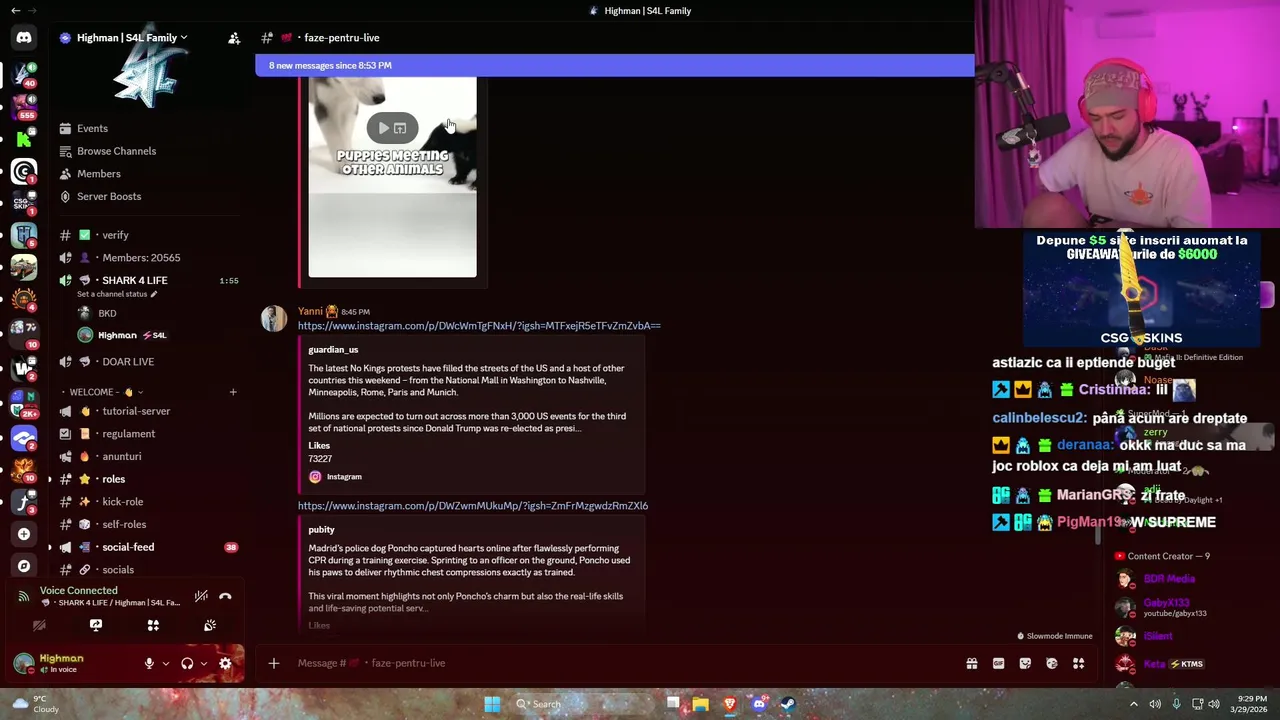Attach file plus button in message bar
1280x720 pixels.
tap(274, 663)
